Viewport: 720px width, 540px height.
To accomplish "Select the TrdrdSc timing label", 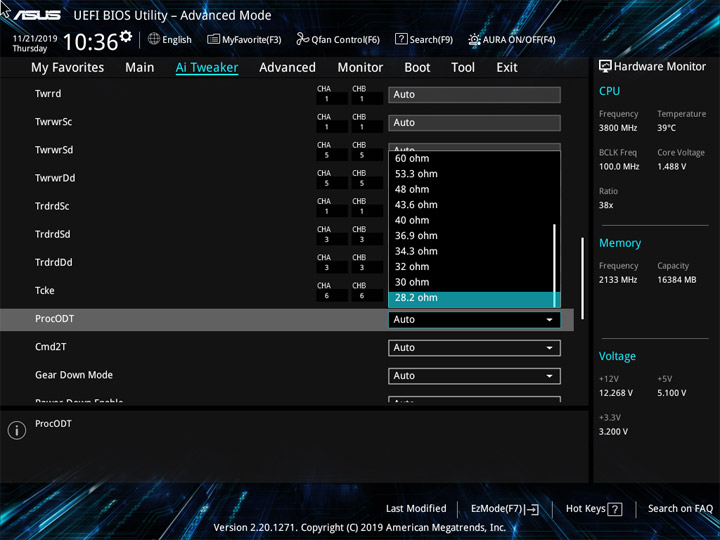I will (52, 206).
